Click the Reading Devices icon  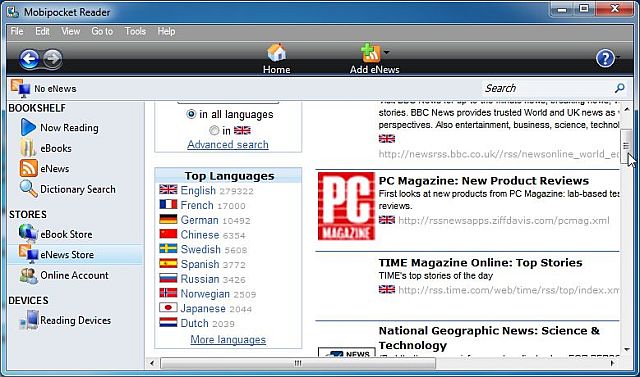(x=29, y=320)
